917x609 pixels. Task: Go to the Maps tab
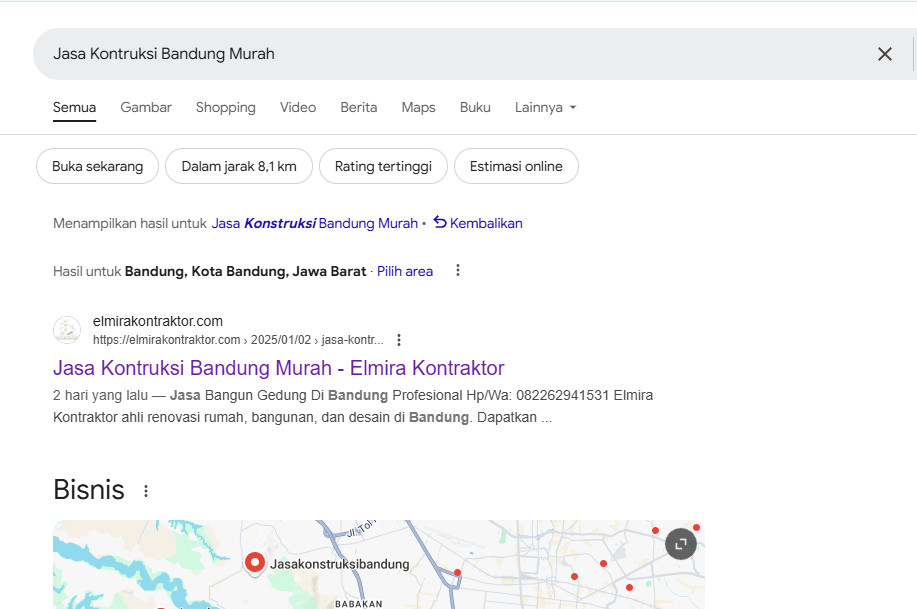(418, 108)
